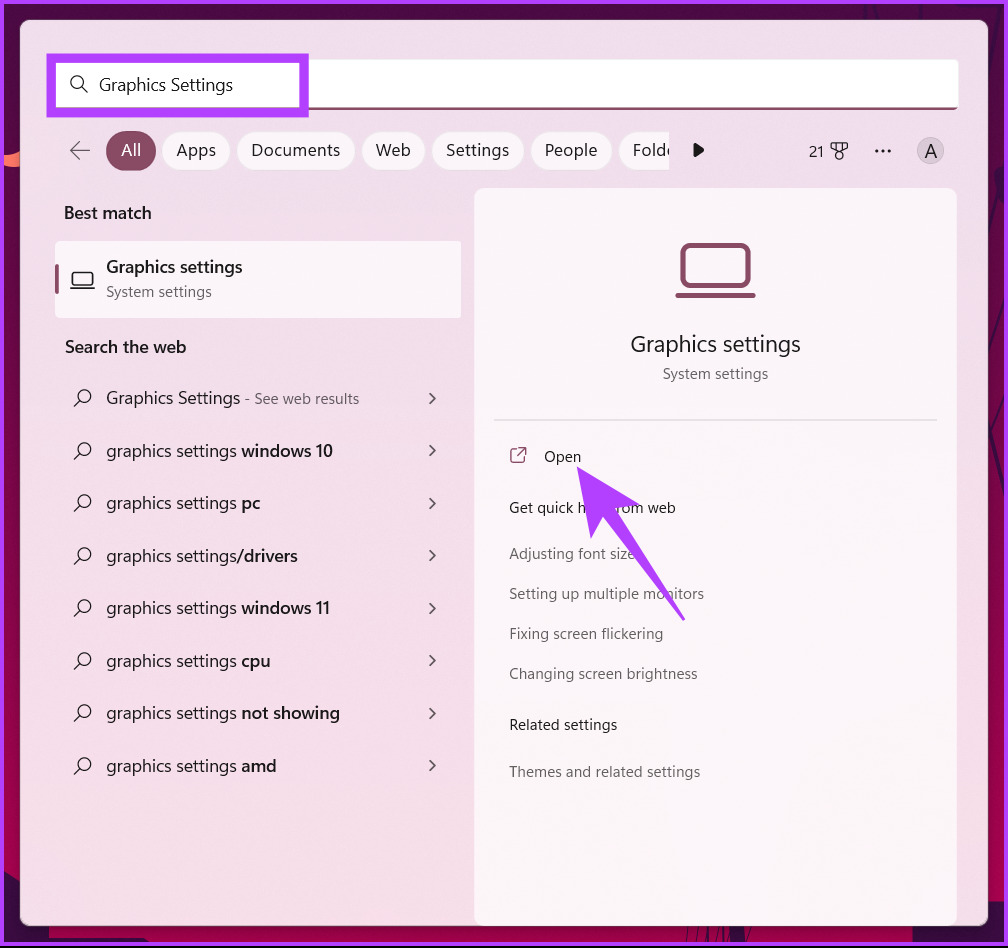The width and height of the screenshot is (1008, 948).
Task: Select the Graphics settings best match icon
Action: coord(82,279)
